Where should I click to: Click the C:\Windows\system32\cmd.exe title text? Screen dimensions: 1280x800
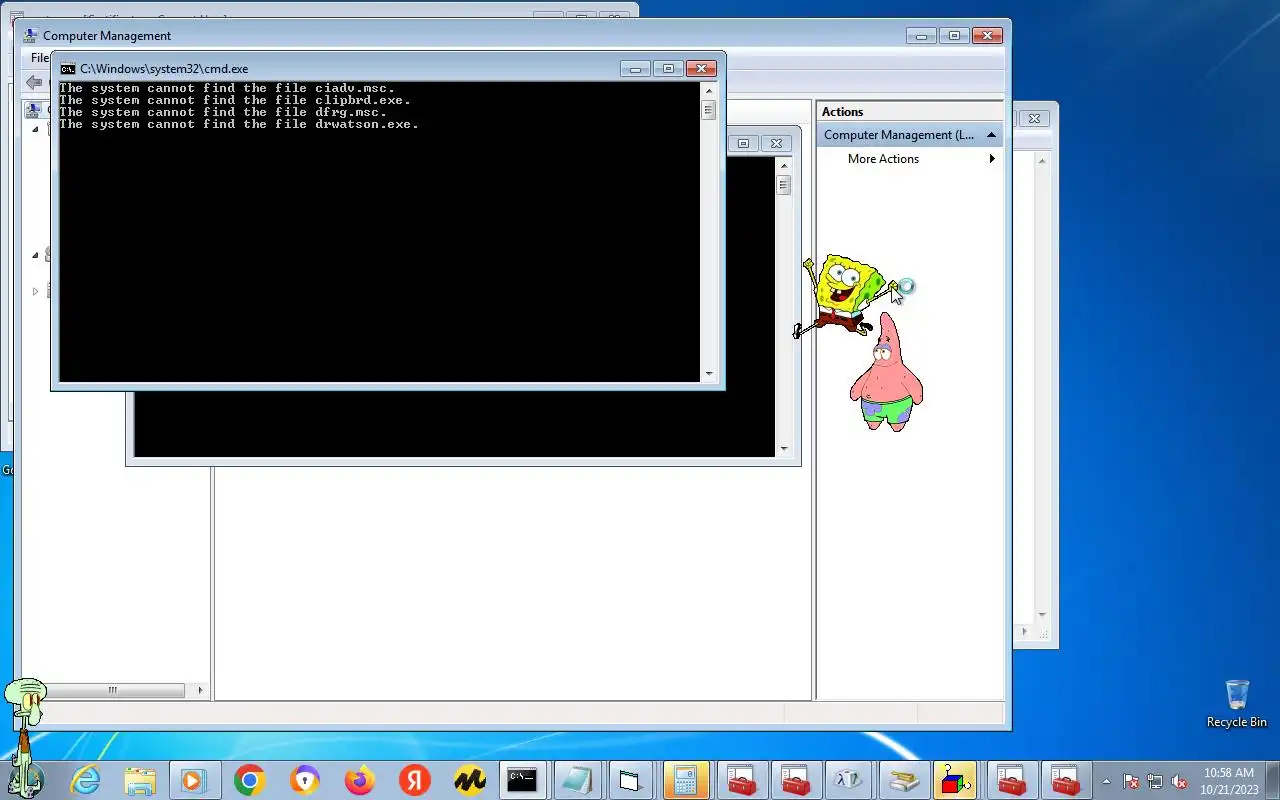click(x=164, y=69)
